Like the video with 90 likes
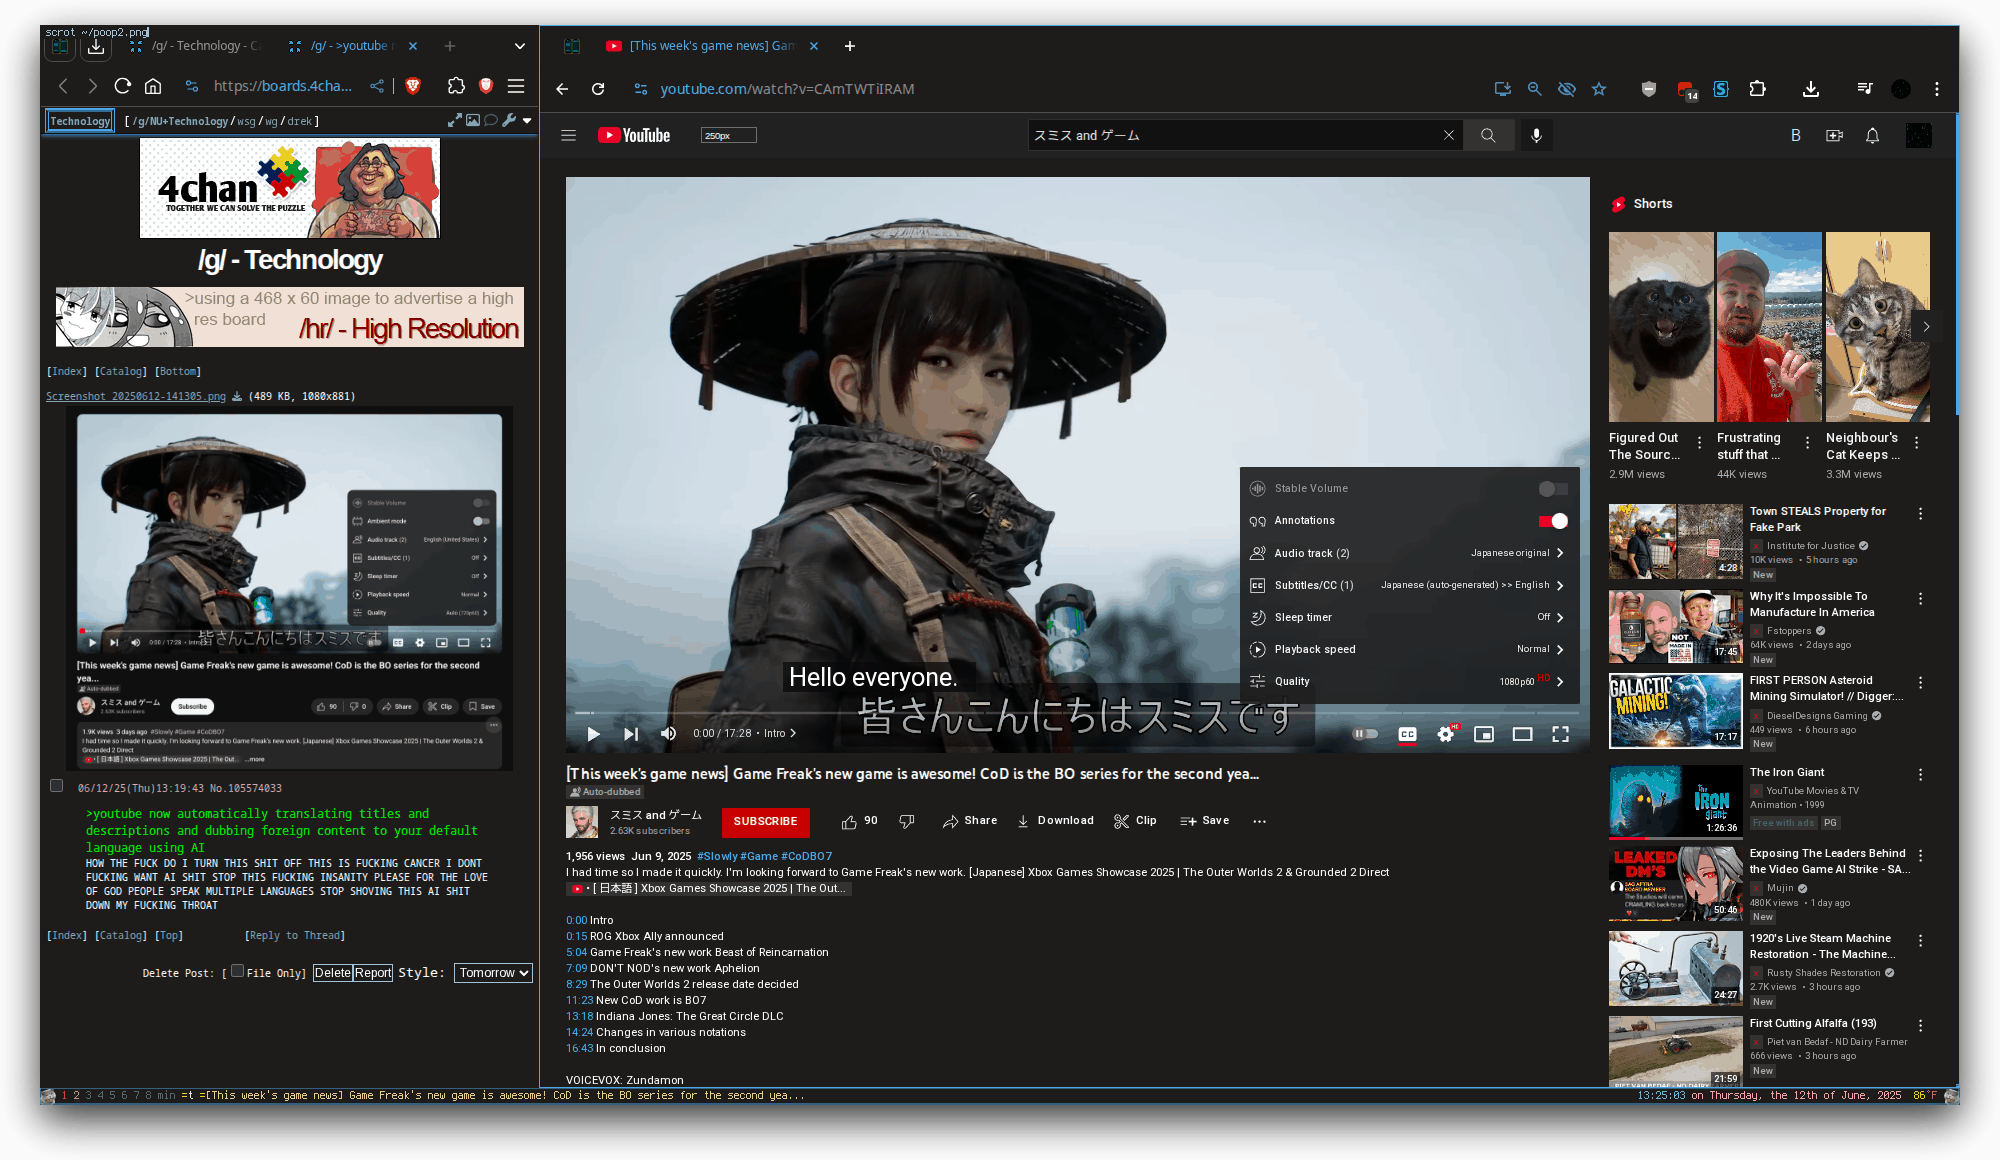Screen dimensions: 2000x1160 (x=859, y=822)
